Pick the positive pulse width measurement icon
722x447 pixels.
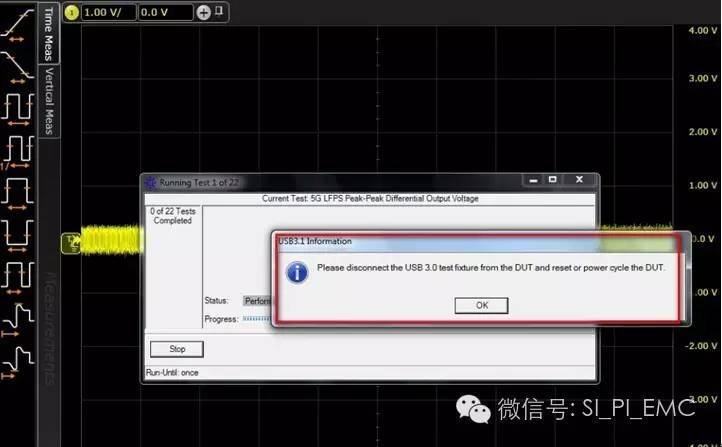17,194
